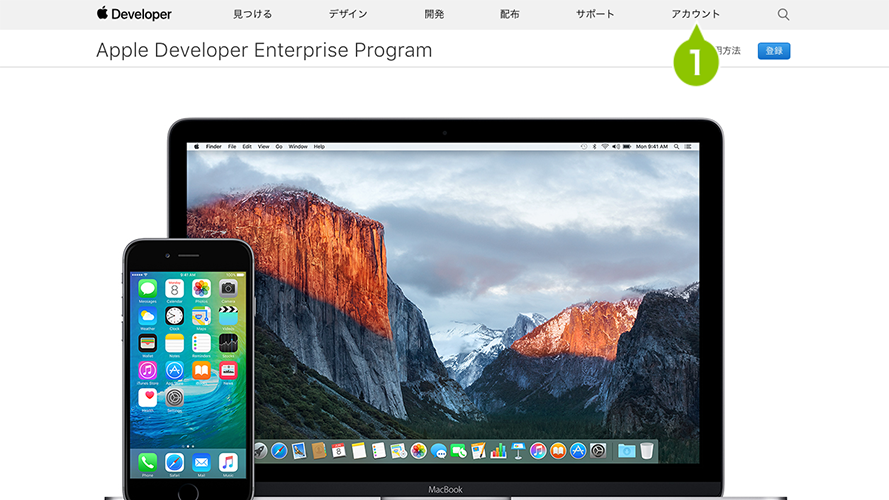Screen dimensions: 889x500
Task: Click the green Phone icon in the iPhone dock
Action: coord(147,463)
